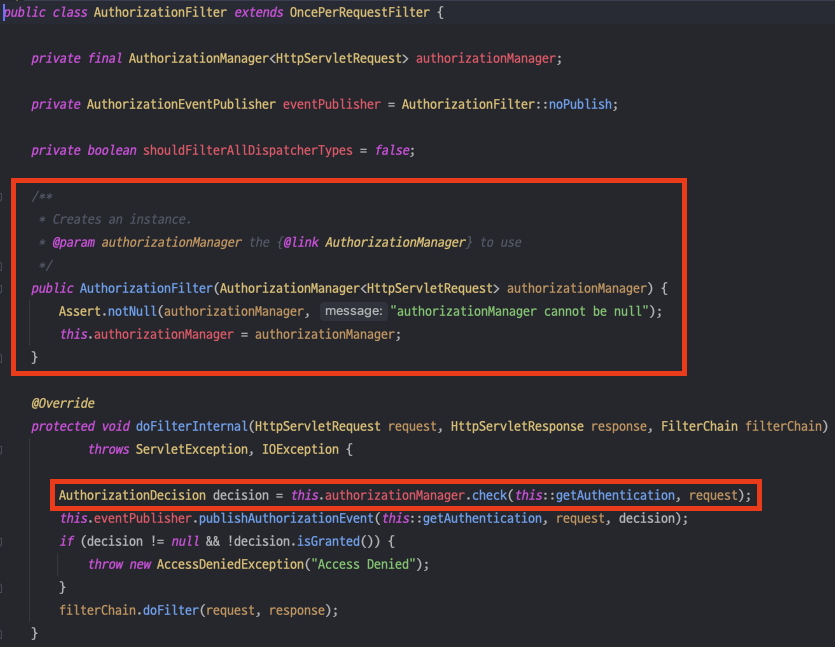
Task: Click the check method call
Action: tap(490, 495)
